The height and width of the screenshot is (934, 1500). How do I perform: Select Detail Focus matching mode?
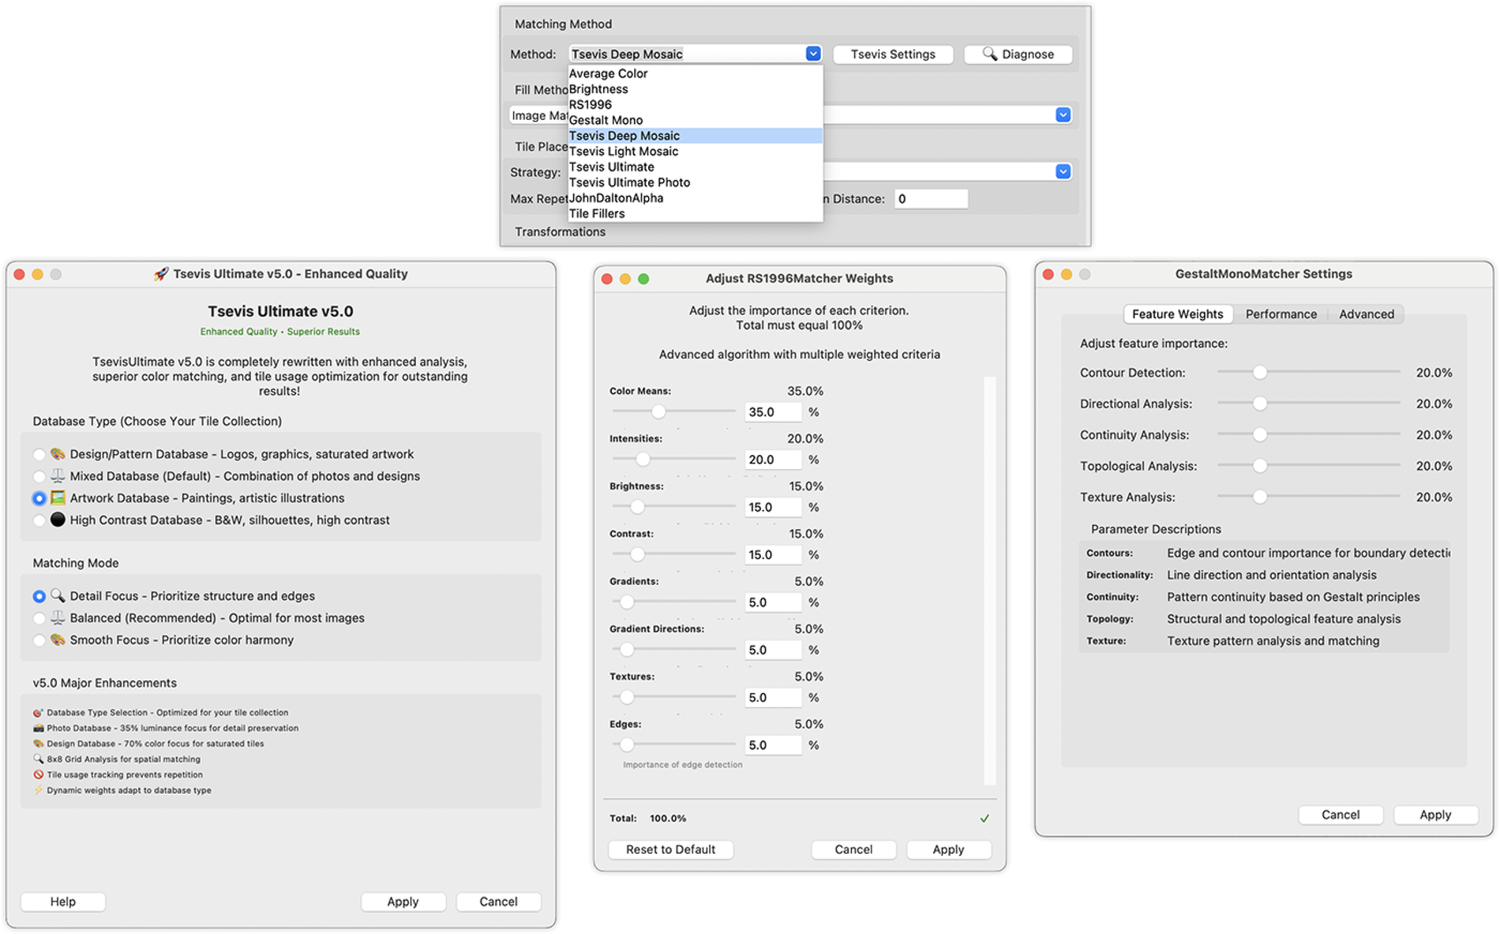pos(39,596)
